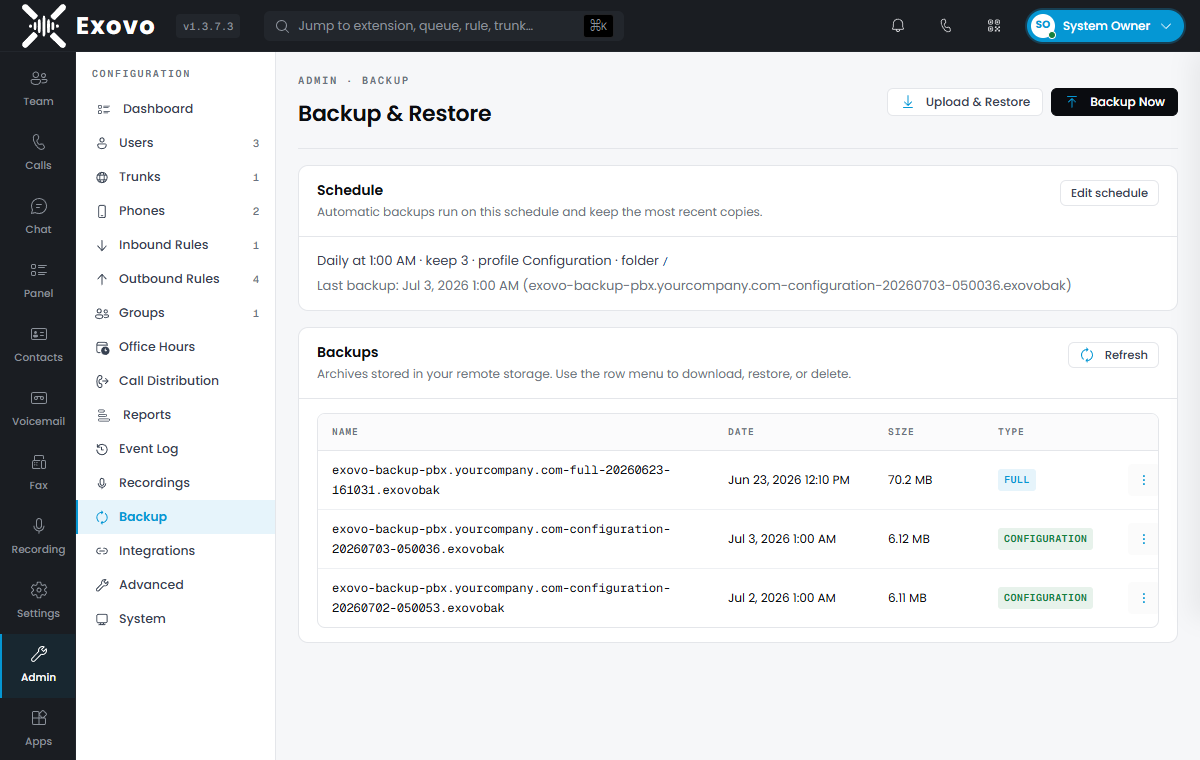Click CONFIGURATION badge on Jul 2 row

pyautogui.click(x=1045, y=598)
